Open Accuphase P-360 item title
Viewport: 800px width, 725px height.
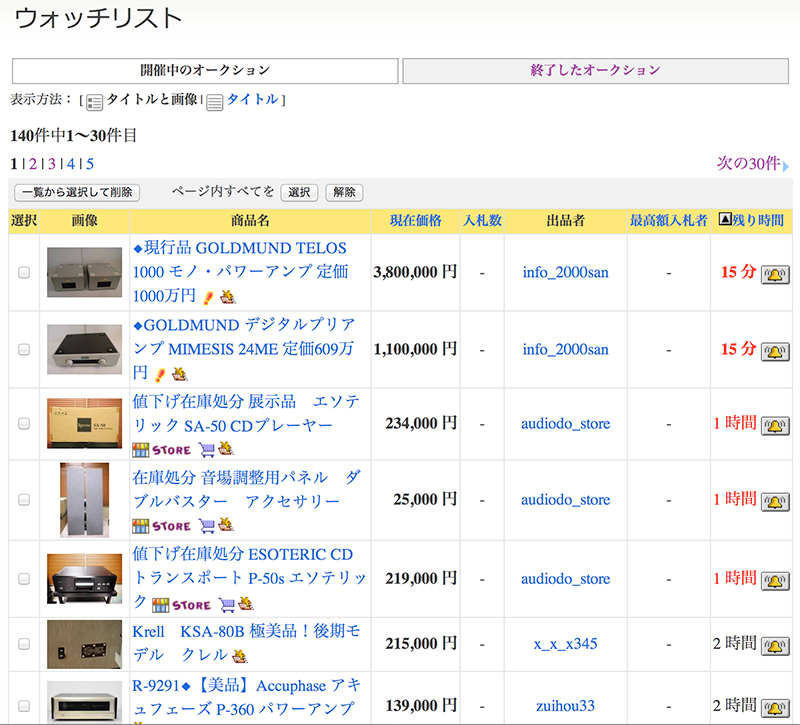click(x=246, y=697)
